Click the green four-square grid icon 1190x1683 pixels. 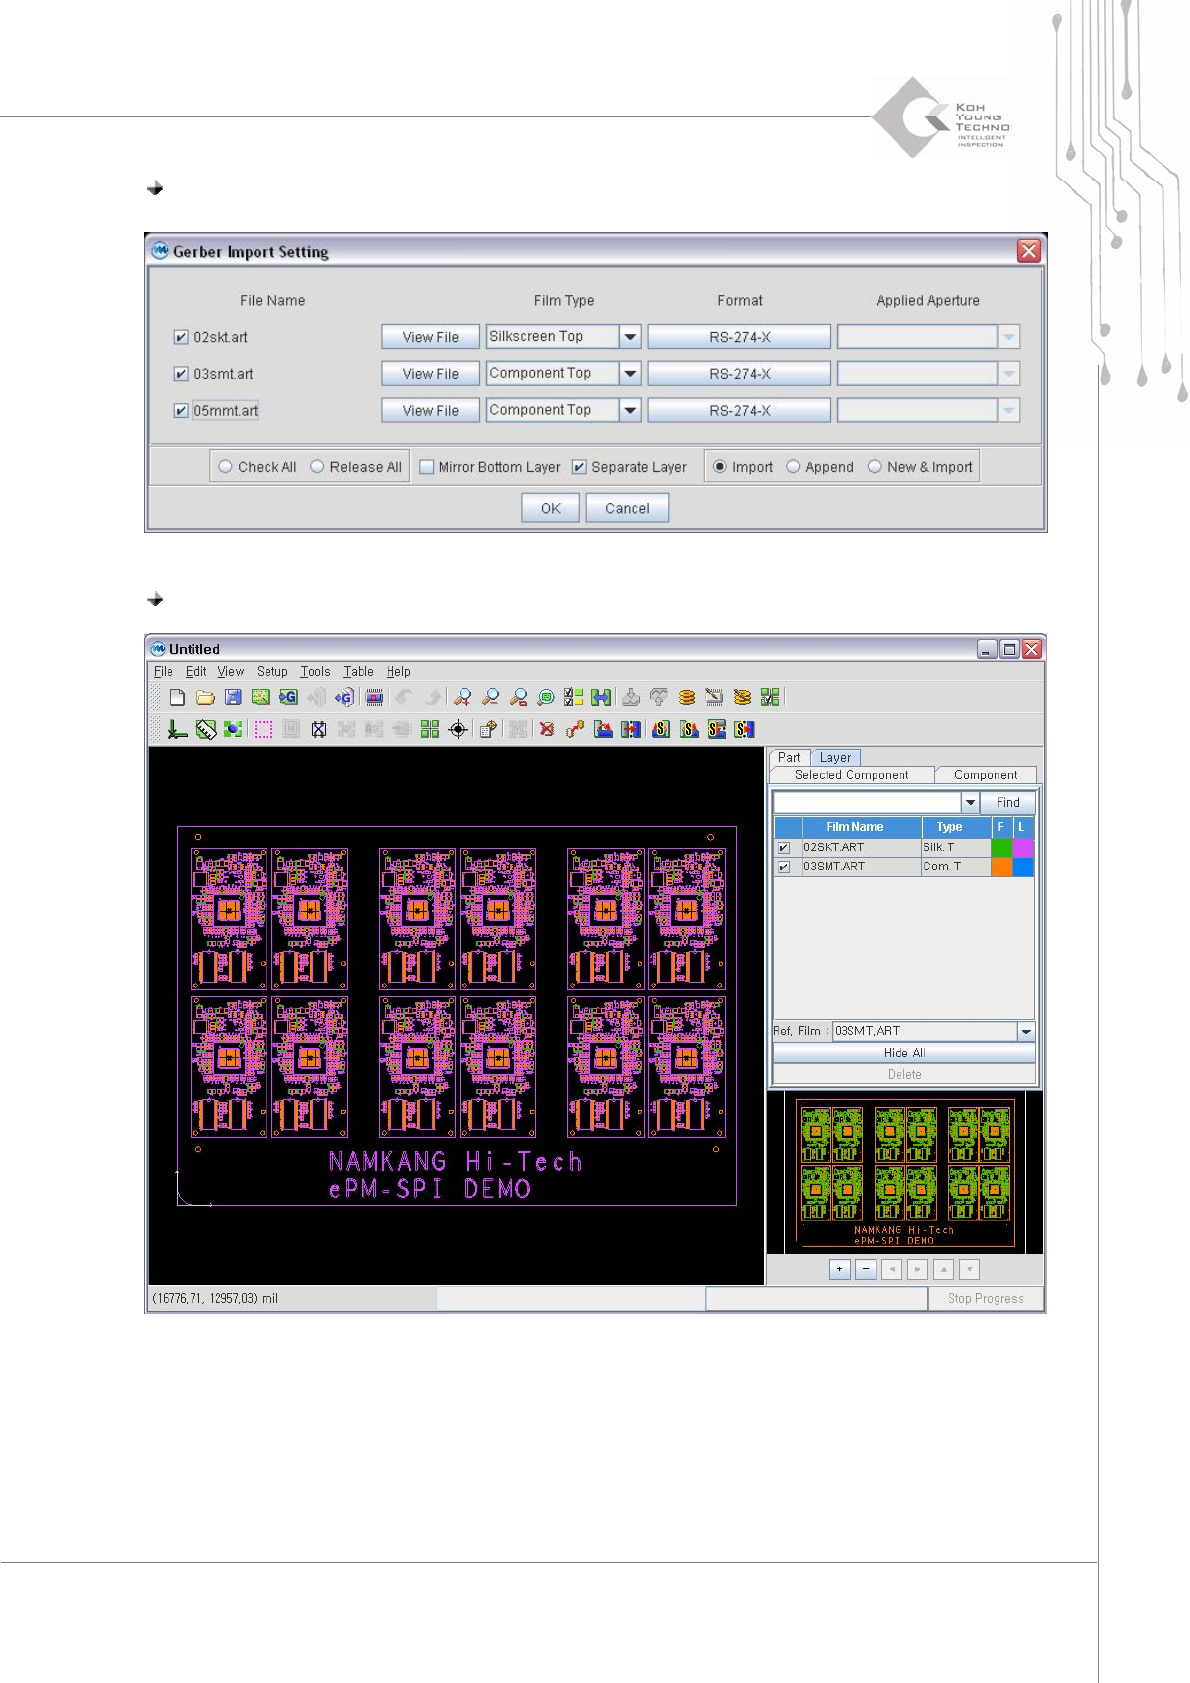430,730
